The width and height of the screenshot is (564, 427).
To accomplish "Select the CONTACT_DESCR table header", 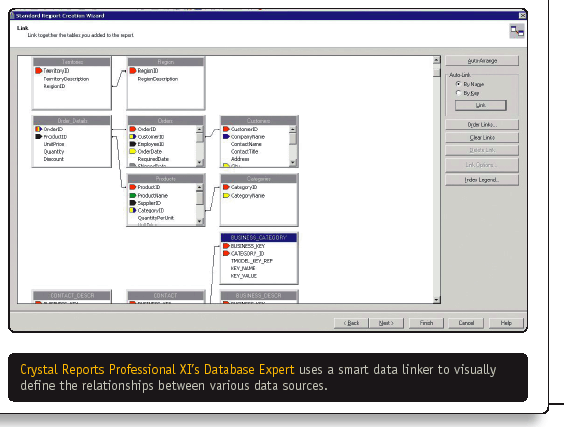I will (72, 296).
